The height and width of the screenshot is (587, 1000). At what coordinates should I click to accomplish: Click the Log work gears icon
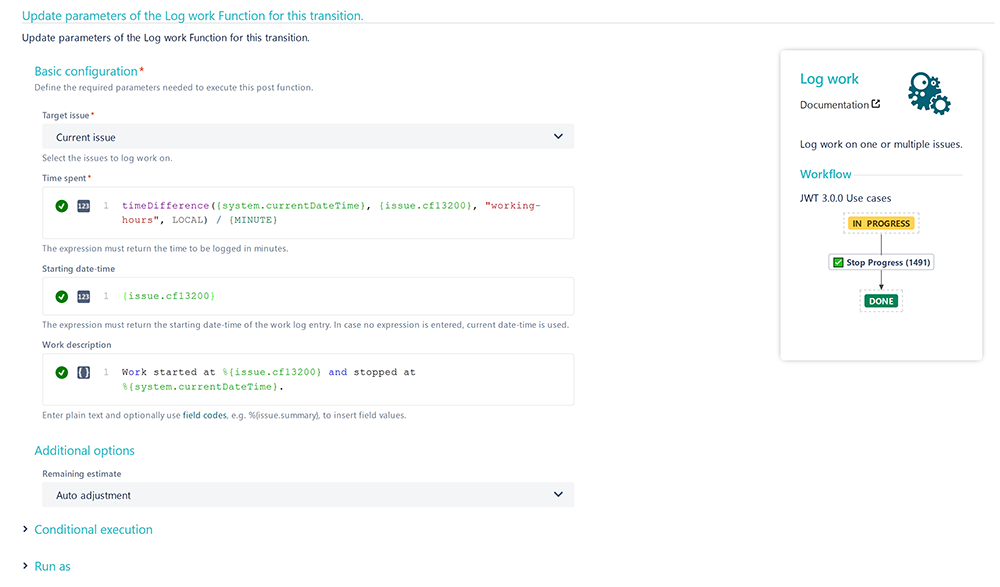[929, 93]
